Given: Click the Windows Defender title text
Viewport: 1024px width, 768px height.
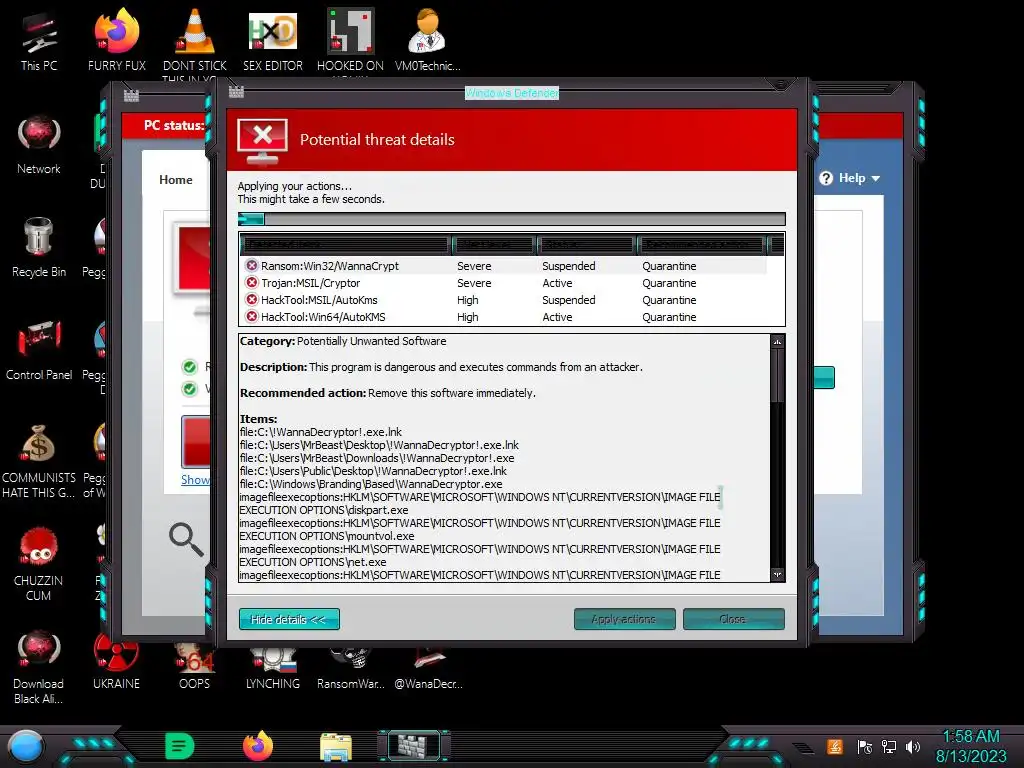Looking at the screenshot, I should [512, 93].
